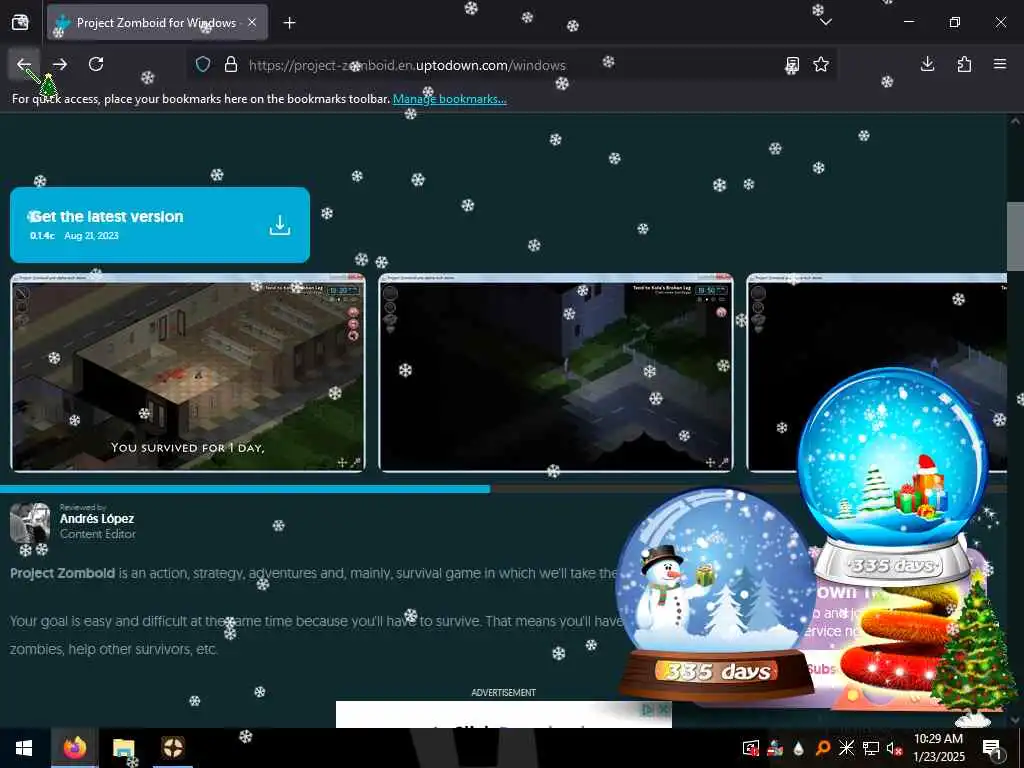Open the Firefox hamburger application menu
The image size is (1024, 768).
(x=1000, y=64)
